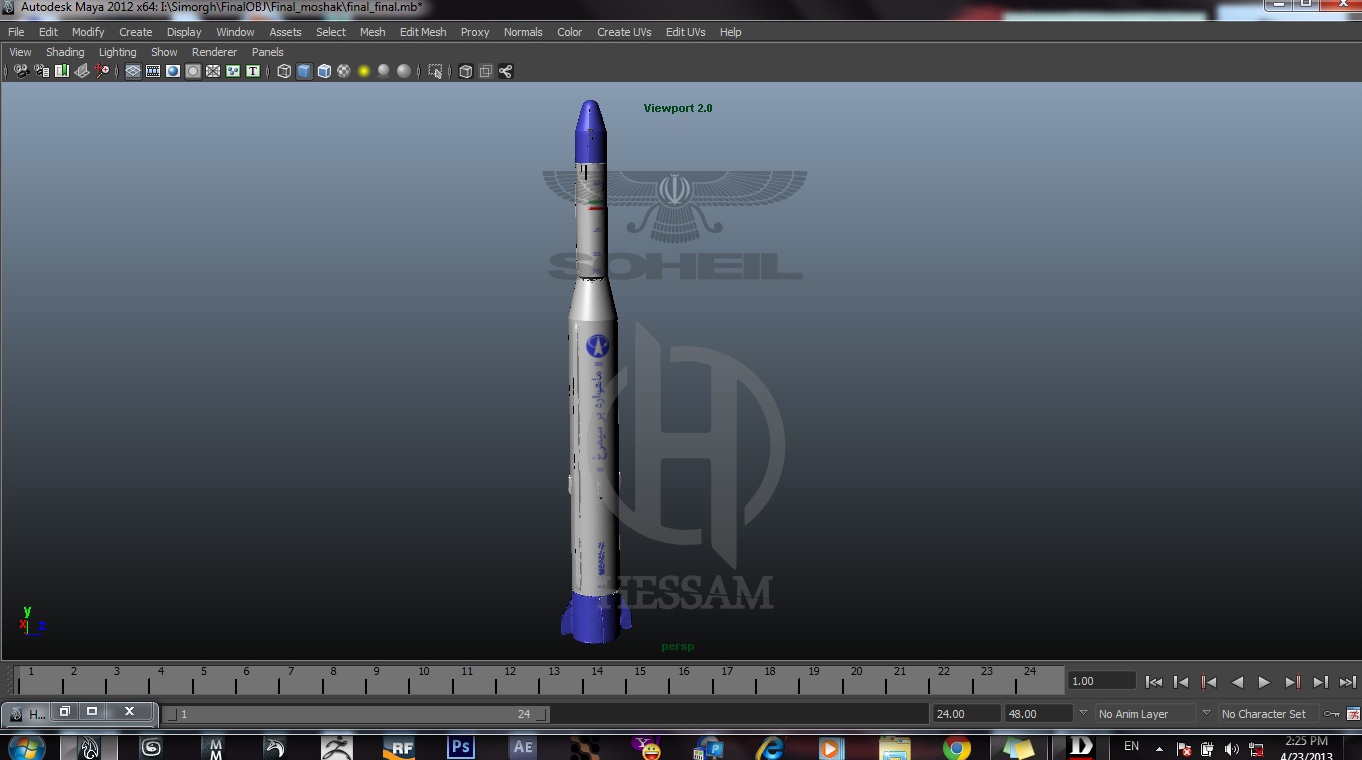
Task: Step back one frame
Action: click(1181, 682)
